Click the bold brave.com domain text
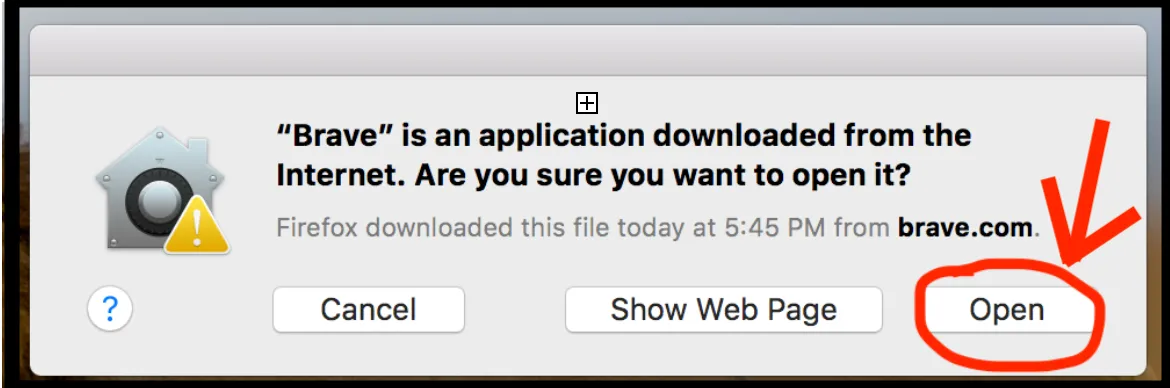This screenshot has height=388, width=1170. point(965,226)
